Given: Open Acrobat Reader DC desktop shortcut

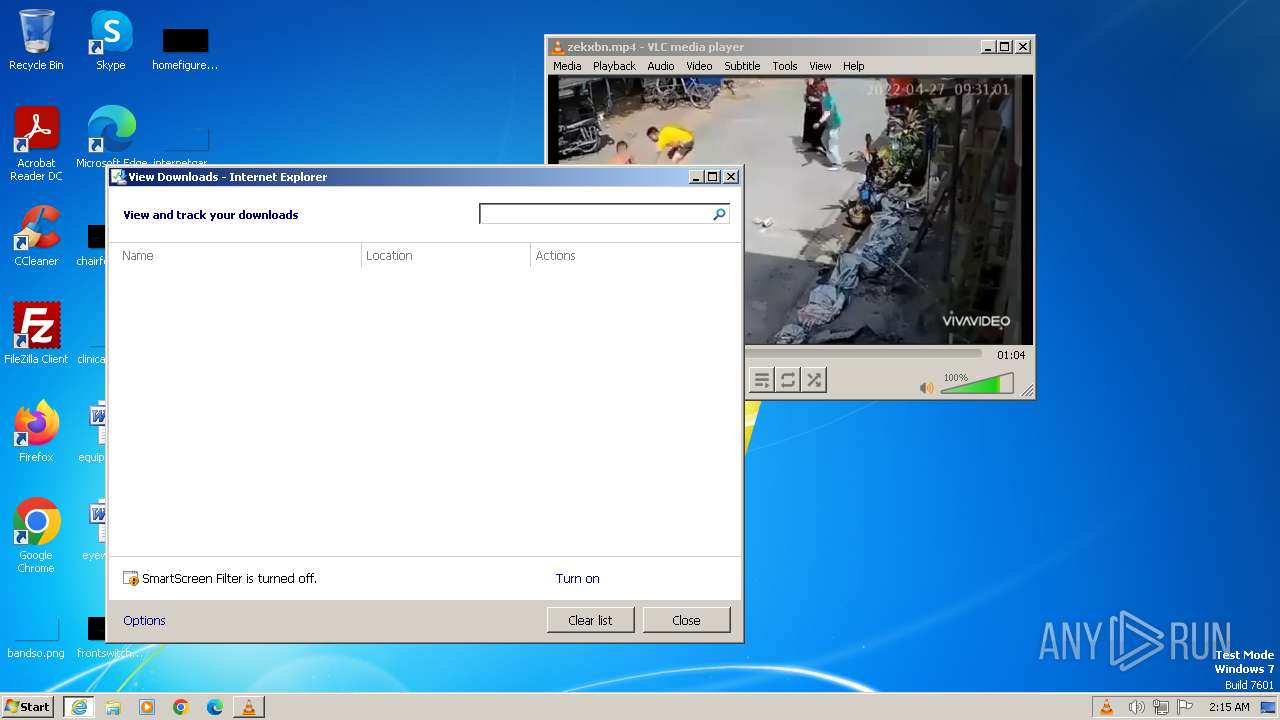Looking at the screenshot, I should tap(36, 144).
